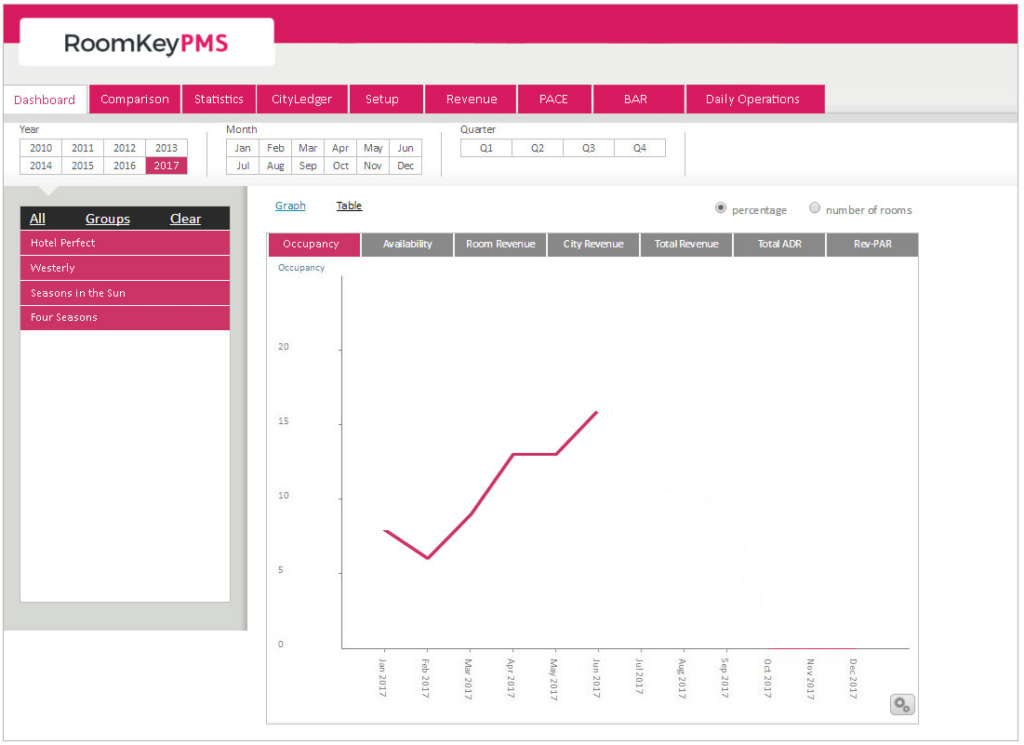This screenshot has width=1024, height=745.
Task: Show the Occupancy chart tab
Action: tap(314, 244)
